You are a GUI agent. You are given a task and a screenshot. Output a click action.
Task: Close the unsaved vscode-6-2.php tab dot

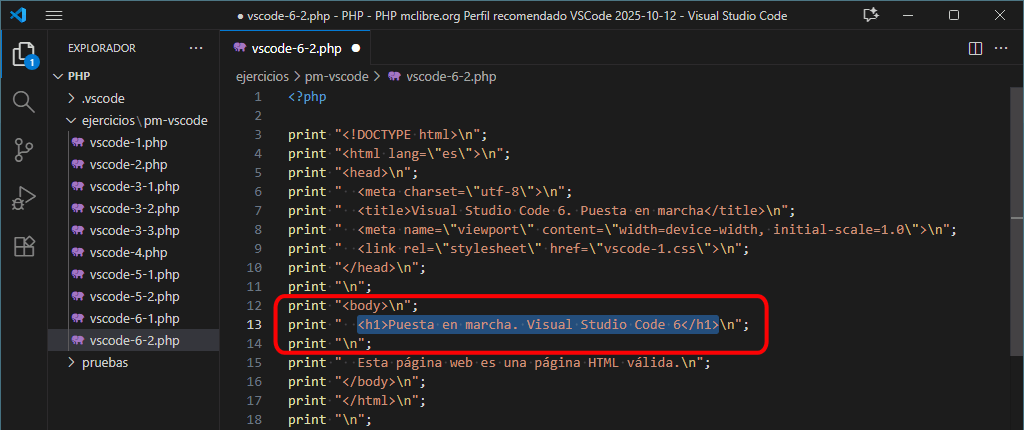[x=356, y=48]
